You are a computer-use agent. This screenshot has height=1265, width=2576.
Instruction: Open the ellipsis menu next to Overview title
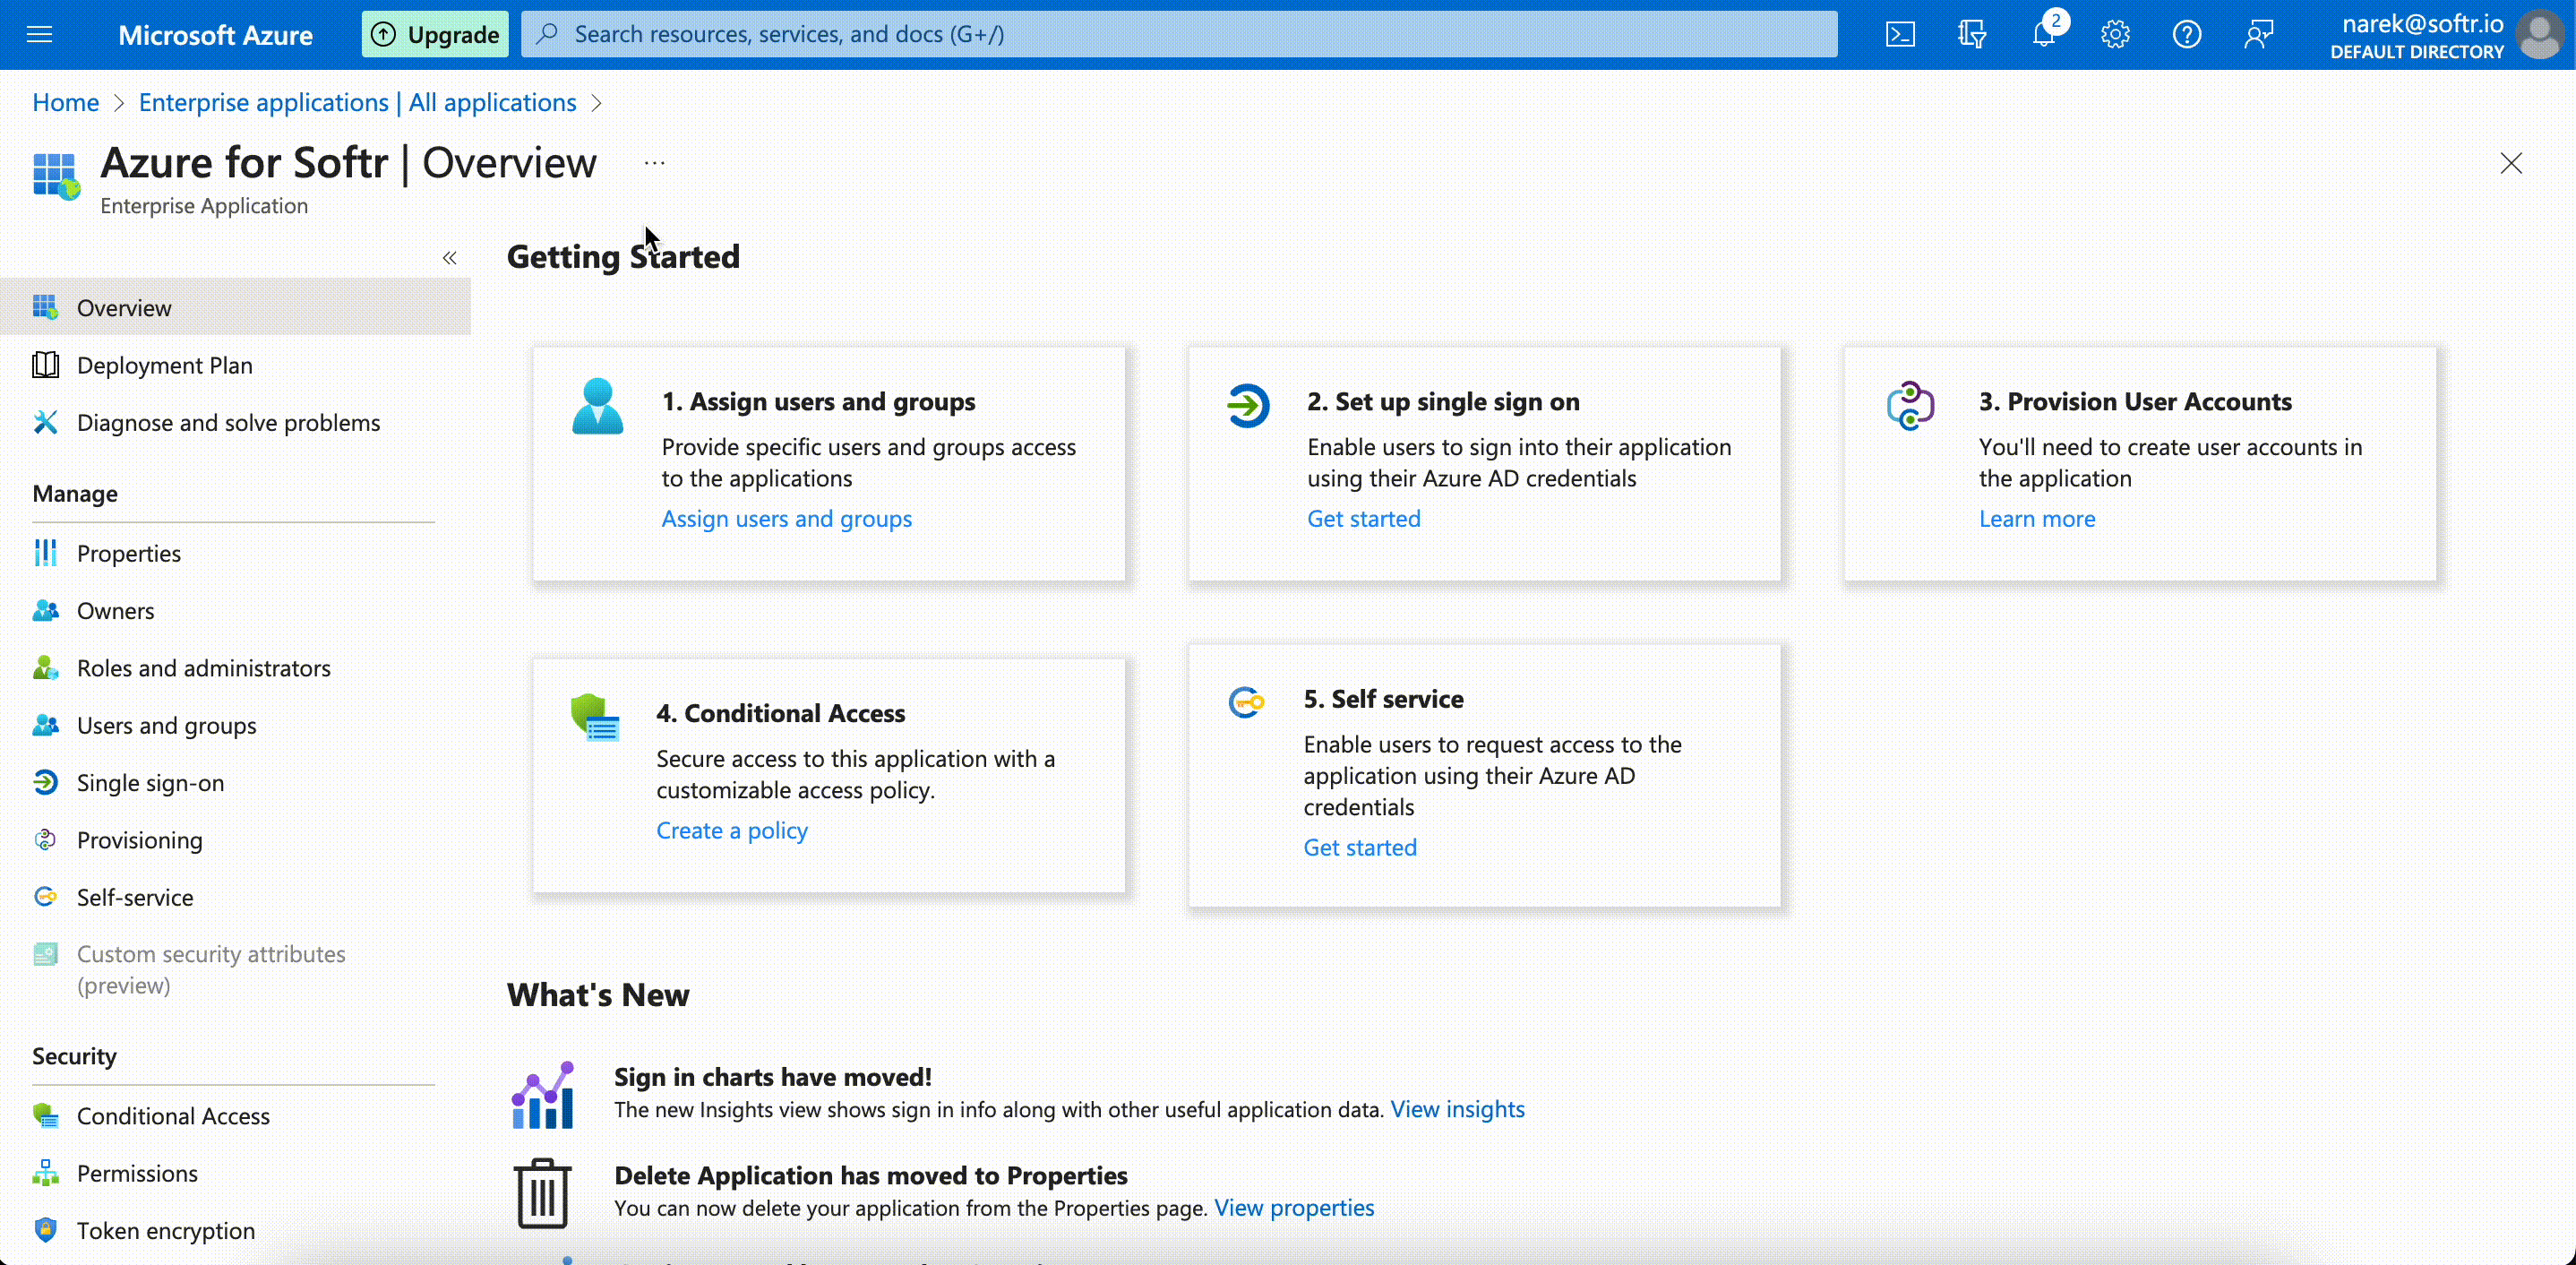(655, 162)
